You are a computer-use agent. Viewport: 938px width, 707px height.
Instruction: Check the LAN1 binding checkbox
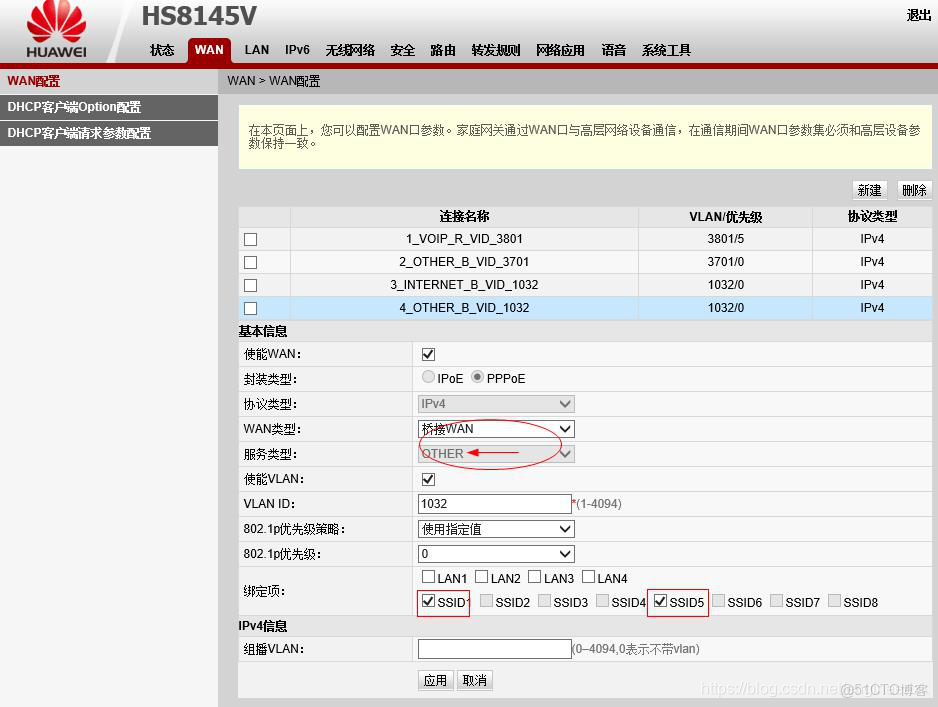coord(428,577)
